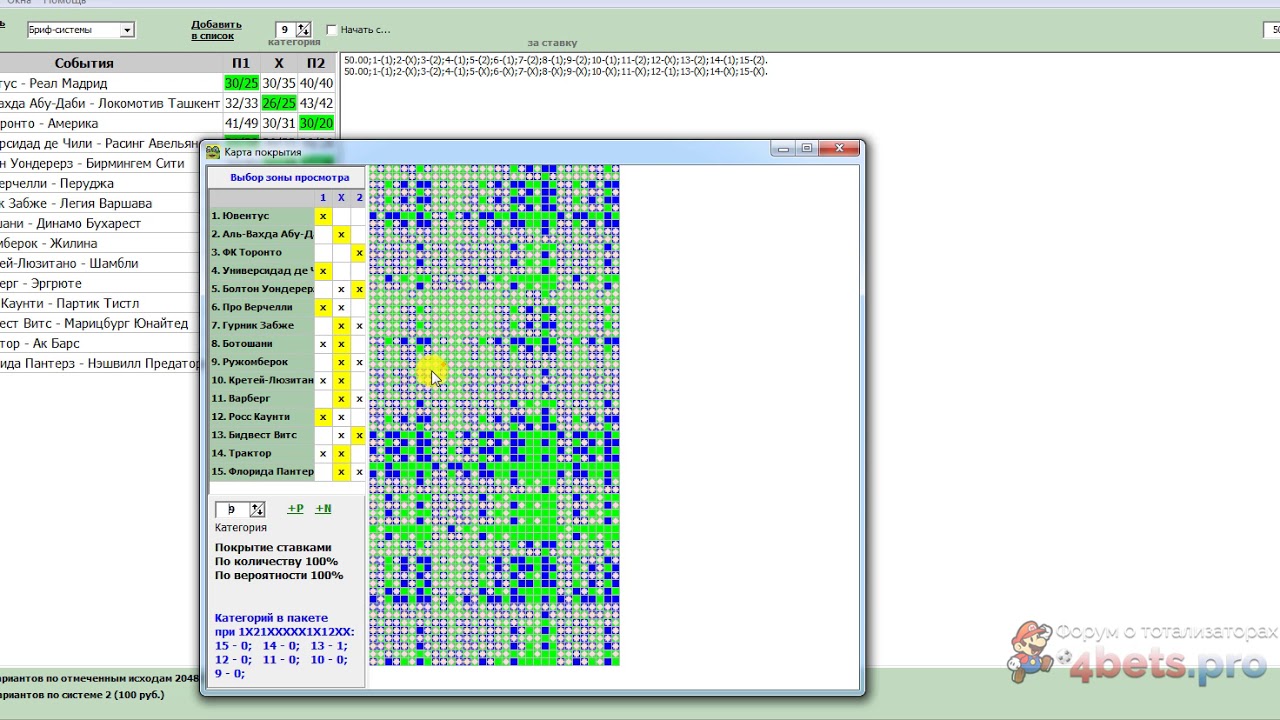Toggle outcome 2 for Гурник Забже

[359, 325]
